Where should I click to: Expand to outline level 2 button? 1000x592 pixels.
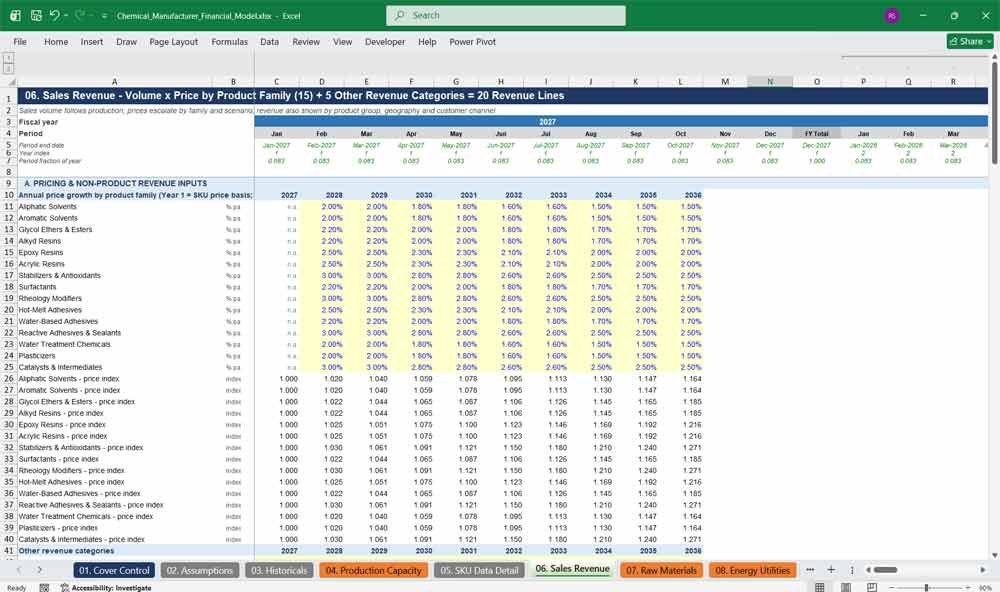tap(8, 67)
